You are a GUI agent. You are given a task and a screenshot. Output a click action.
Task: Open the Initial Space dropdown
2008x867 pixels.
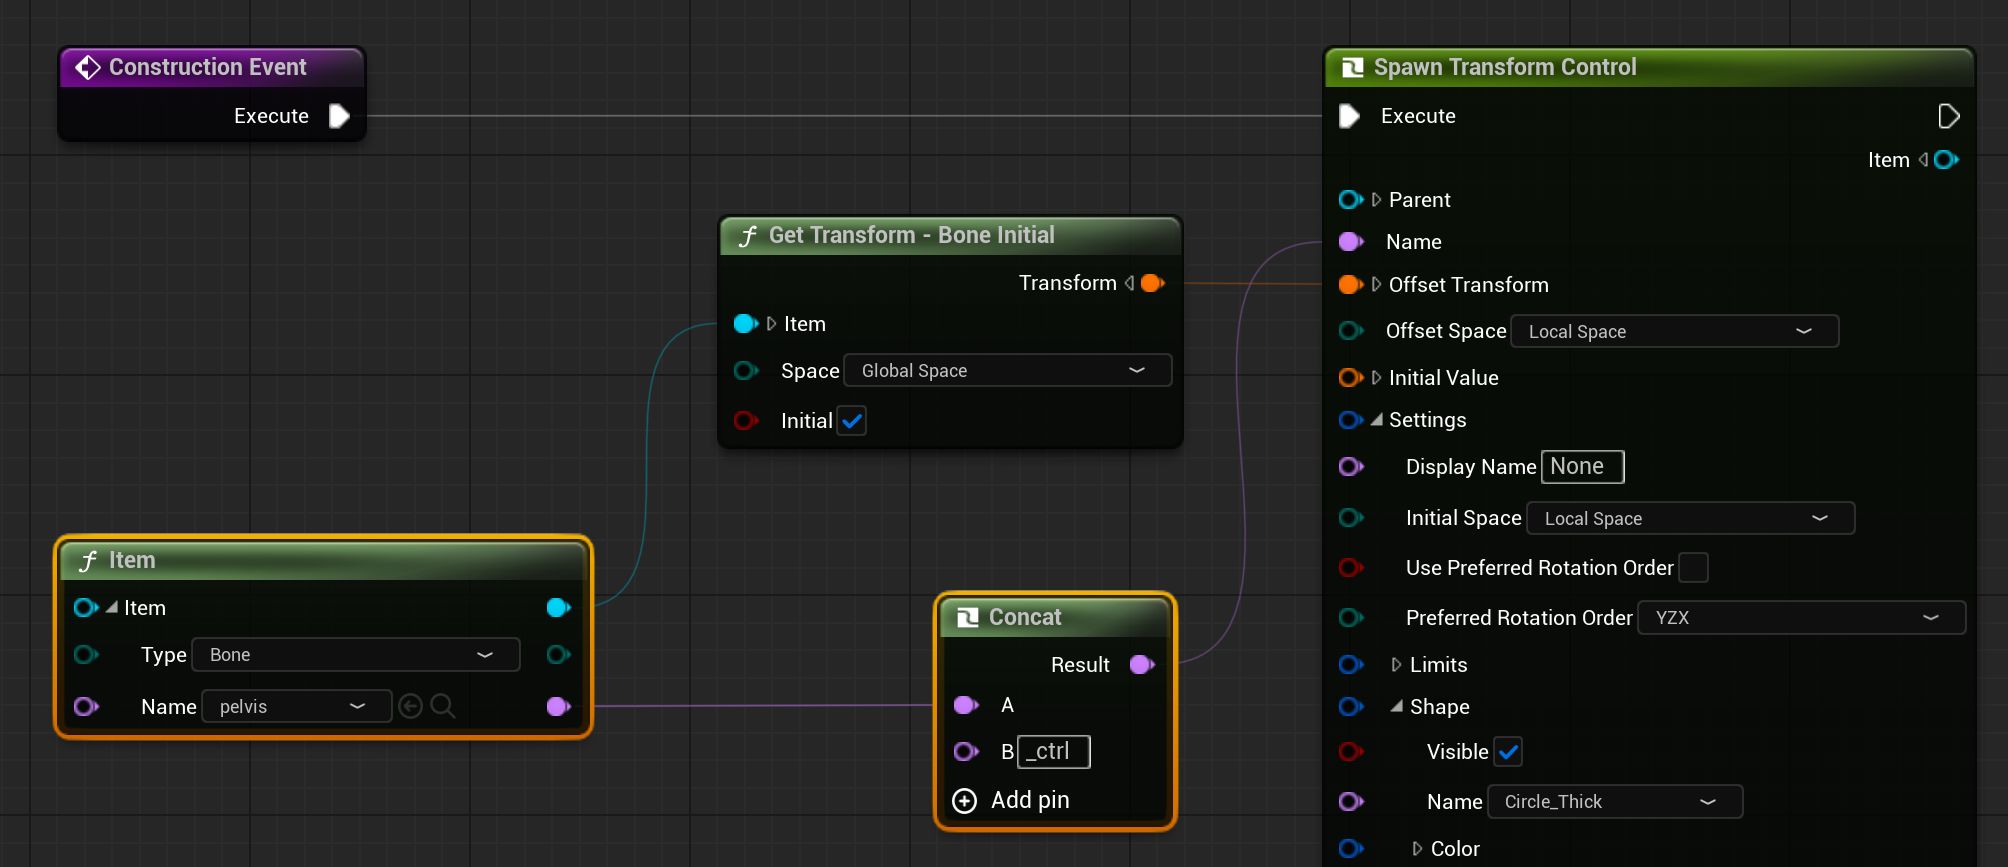pyautogui.click(x=1691, y=518)
